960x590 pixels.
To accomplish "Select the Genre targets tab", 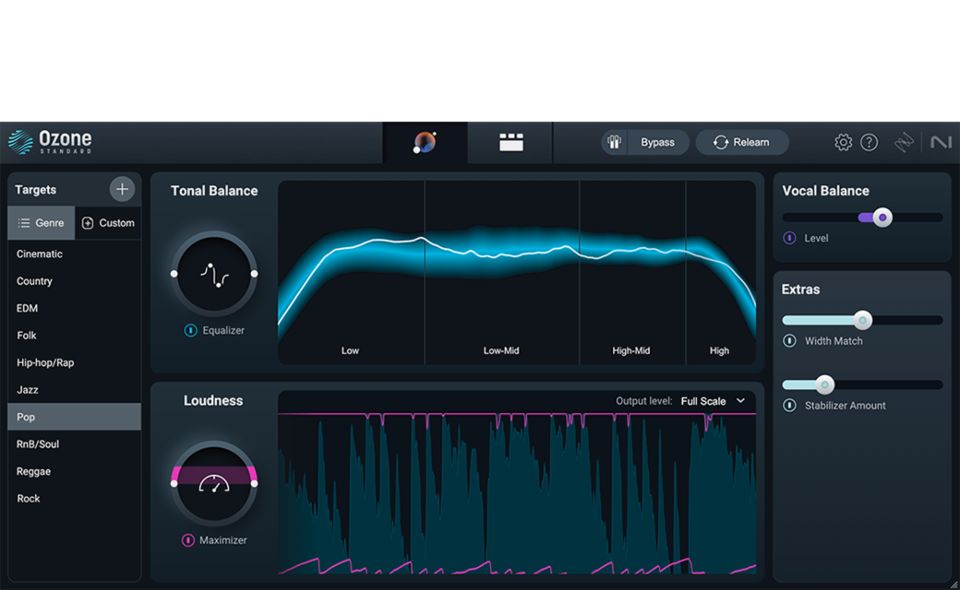I will 41,223.
